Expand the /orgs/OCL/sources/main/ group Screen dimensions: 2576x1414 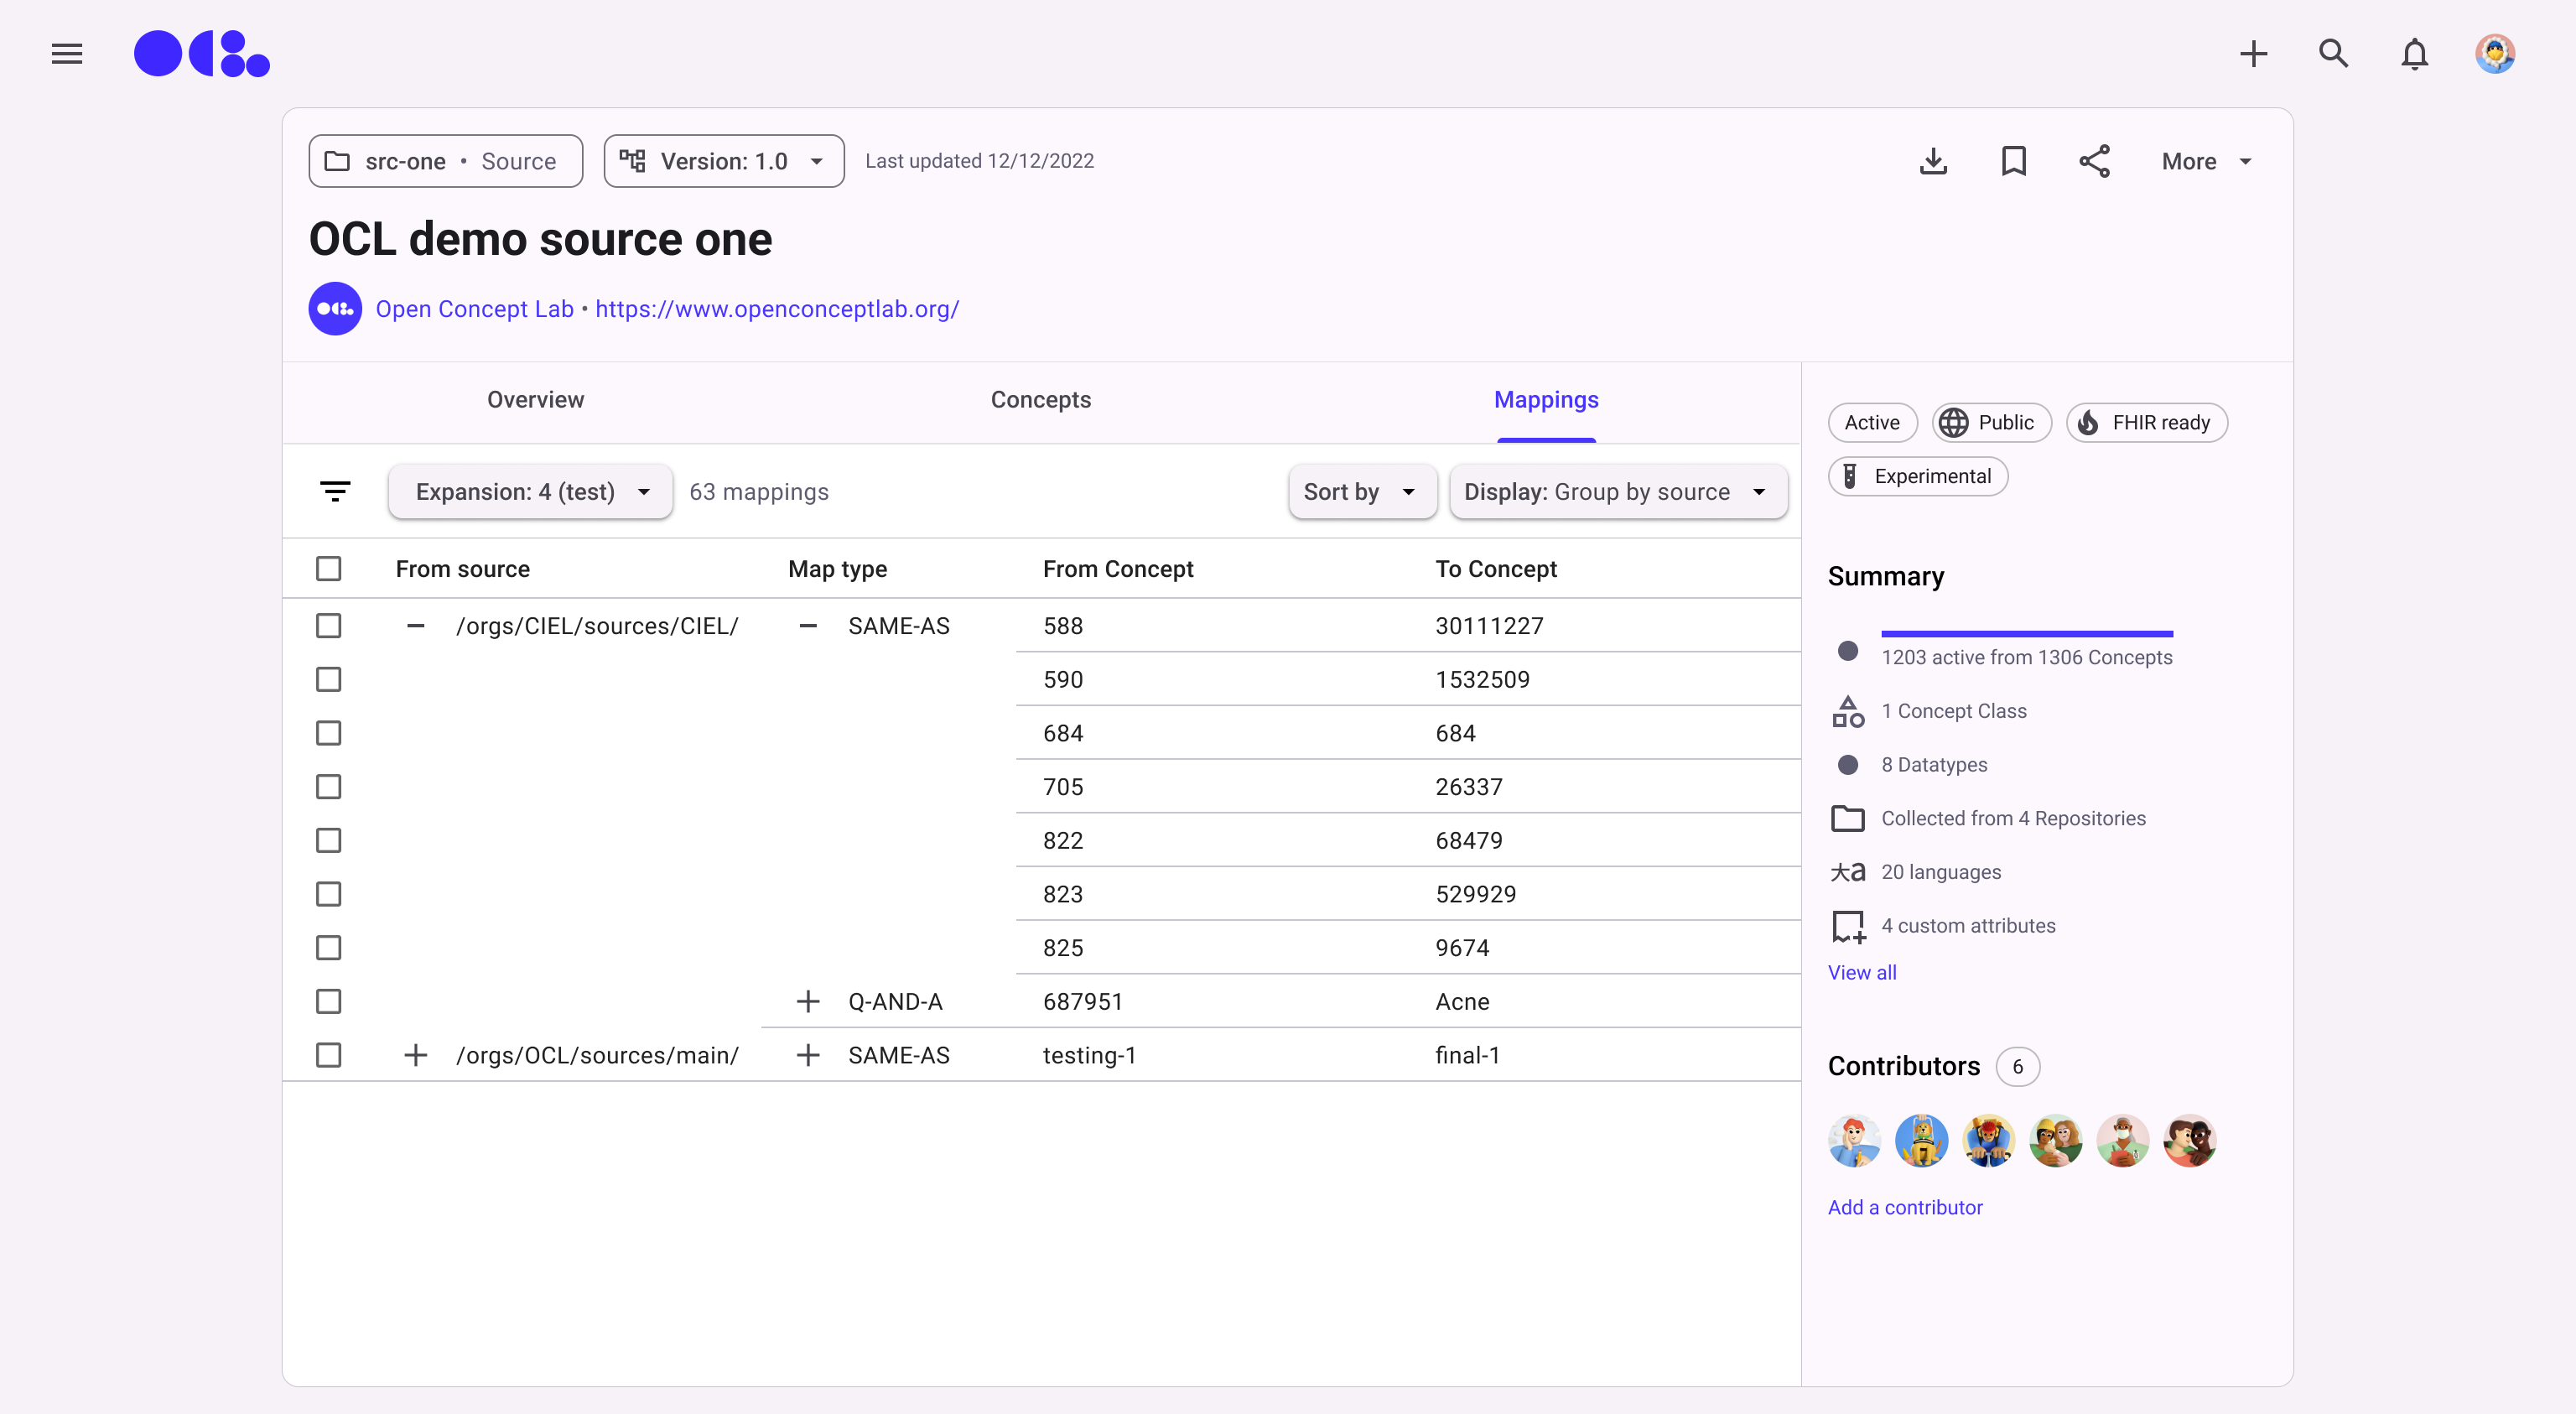coord(415,1055)
